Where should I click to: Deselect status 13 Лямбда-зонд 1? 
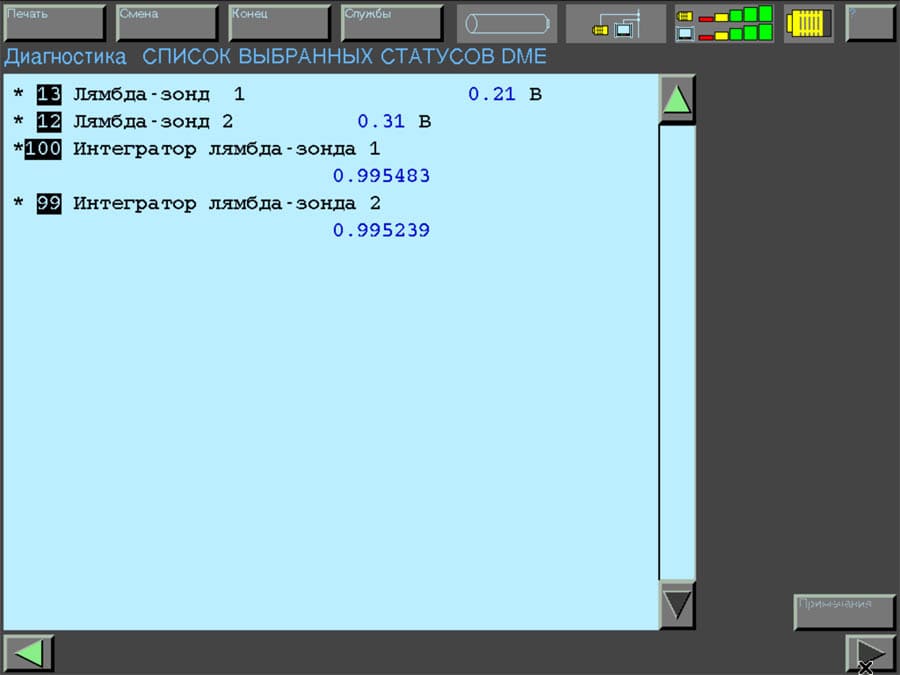coord(50,93)
